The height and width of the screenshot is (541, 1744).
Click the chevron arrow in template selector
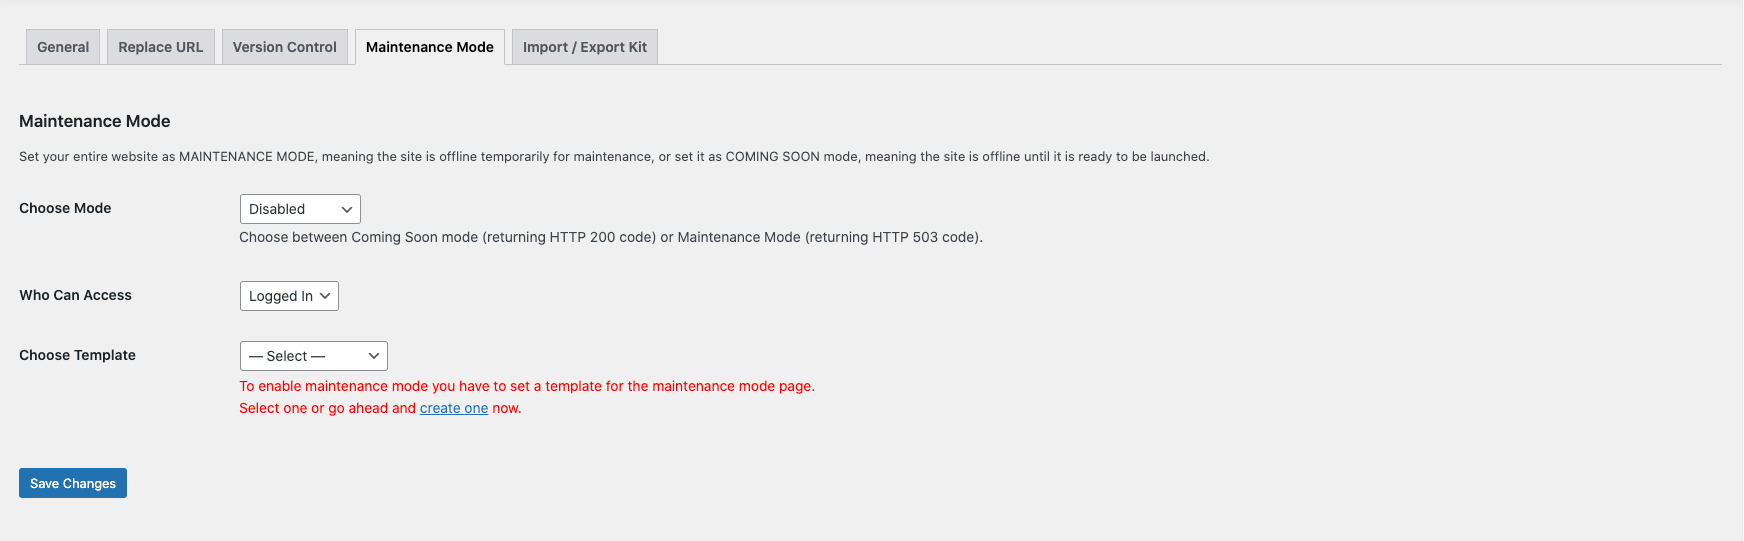[x=374, y=356]
